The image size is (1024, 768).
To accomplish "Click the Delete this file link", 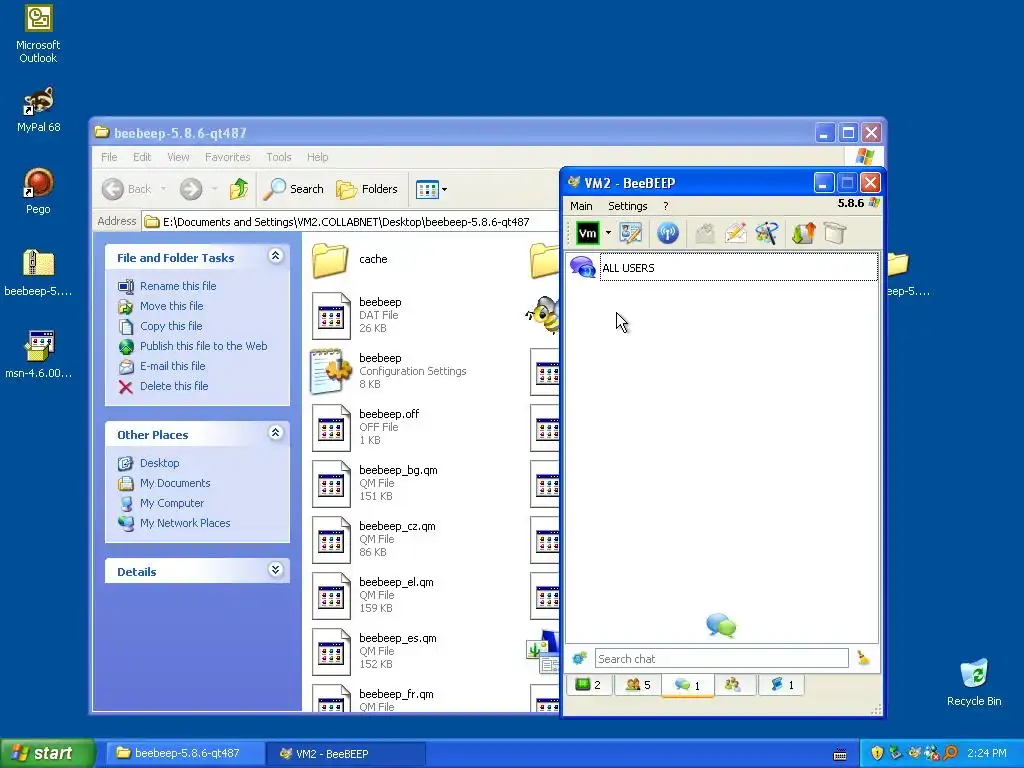I will [174, 386].
